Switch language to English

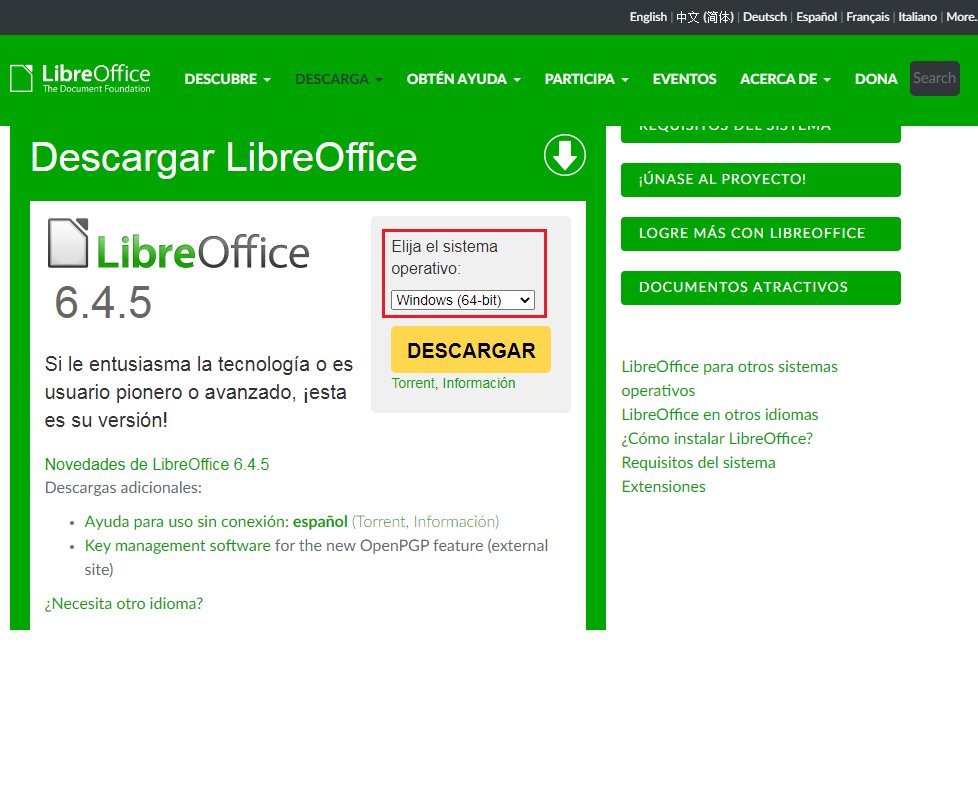648,17
